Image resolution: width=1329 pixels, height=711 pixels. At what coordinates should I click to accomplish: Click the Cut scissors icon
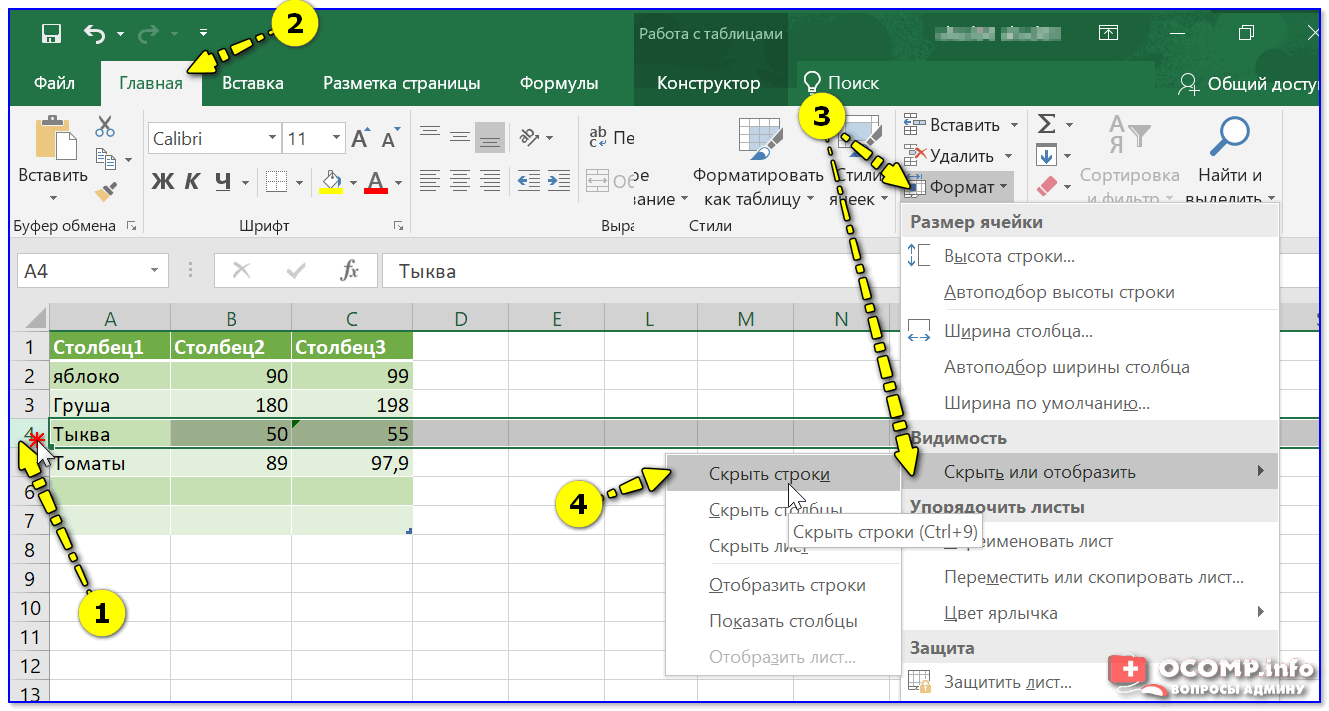105,127
